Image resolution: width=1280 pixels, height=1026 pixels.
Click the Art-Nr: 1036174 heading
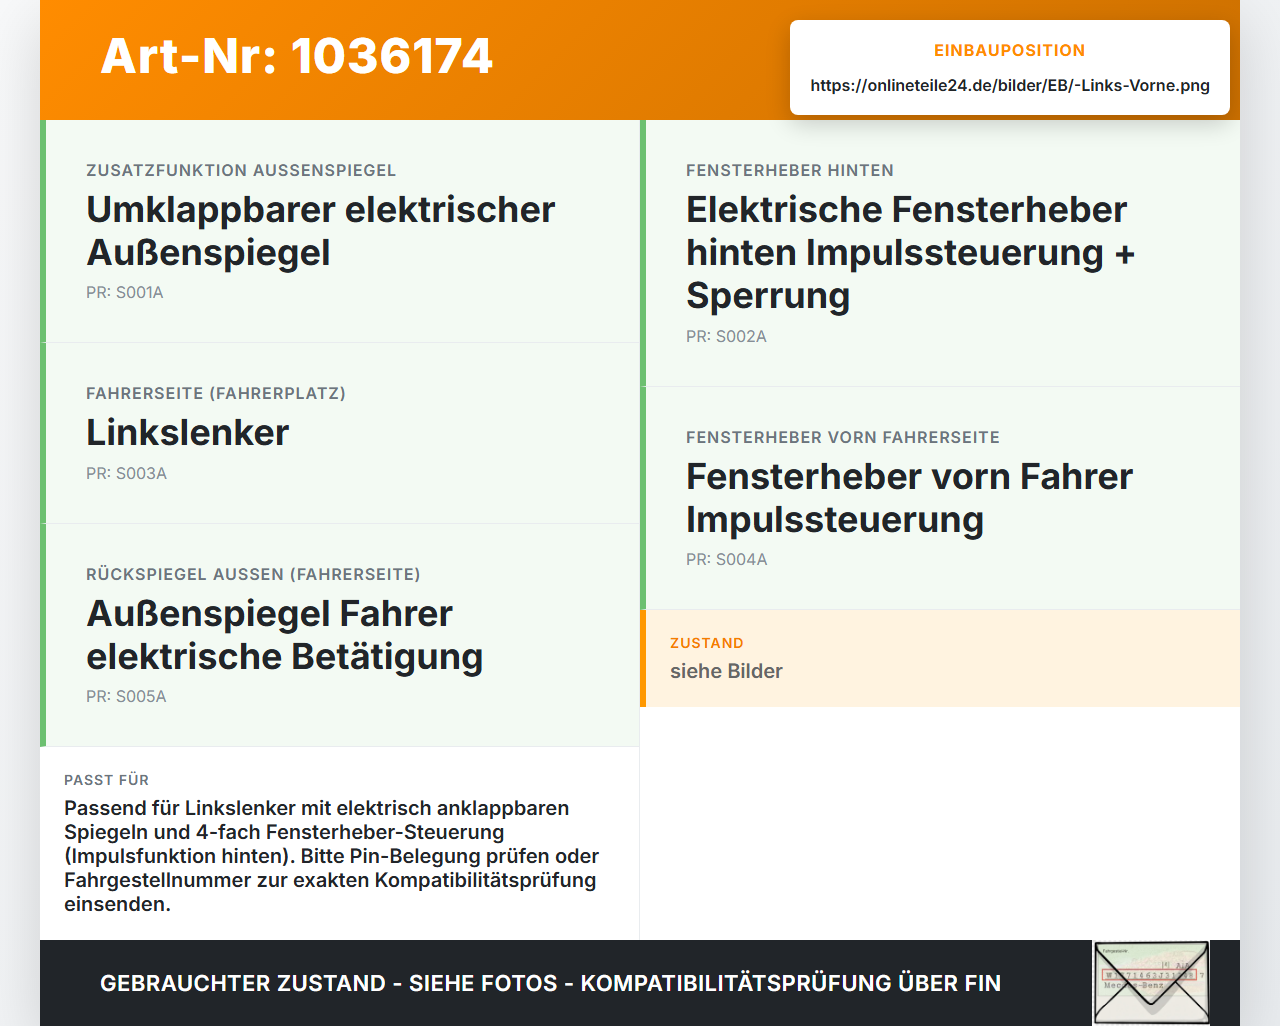(296, 56)
